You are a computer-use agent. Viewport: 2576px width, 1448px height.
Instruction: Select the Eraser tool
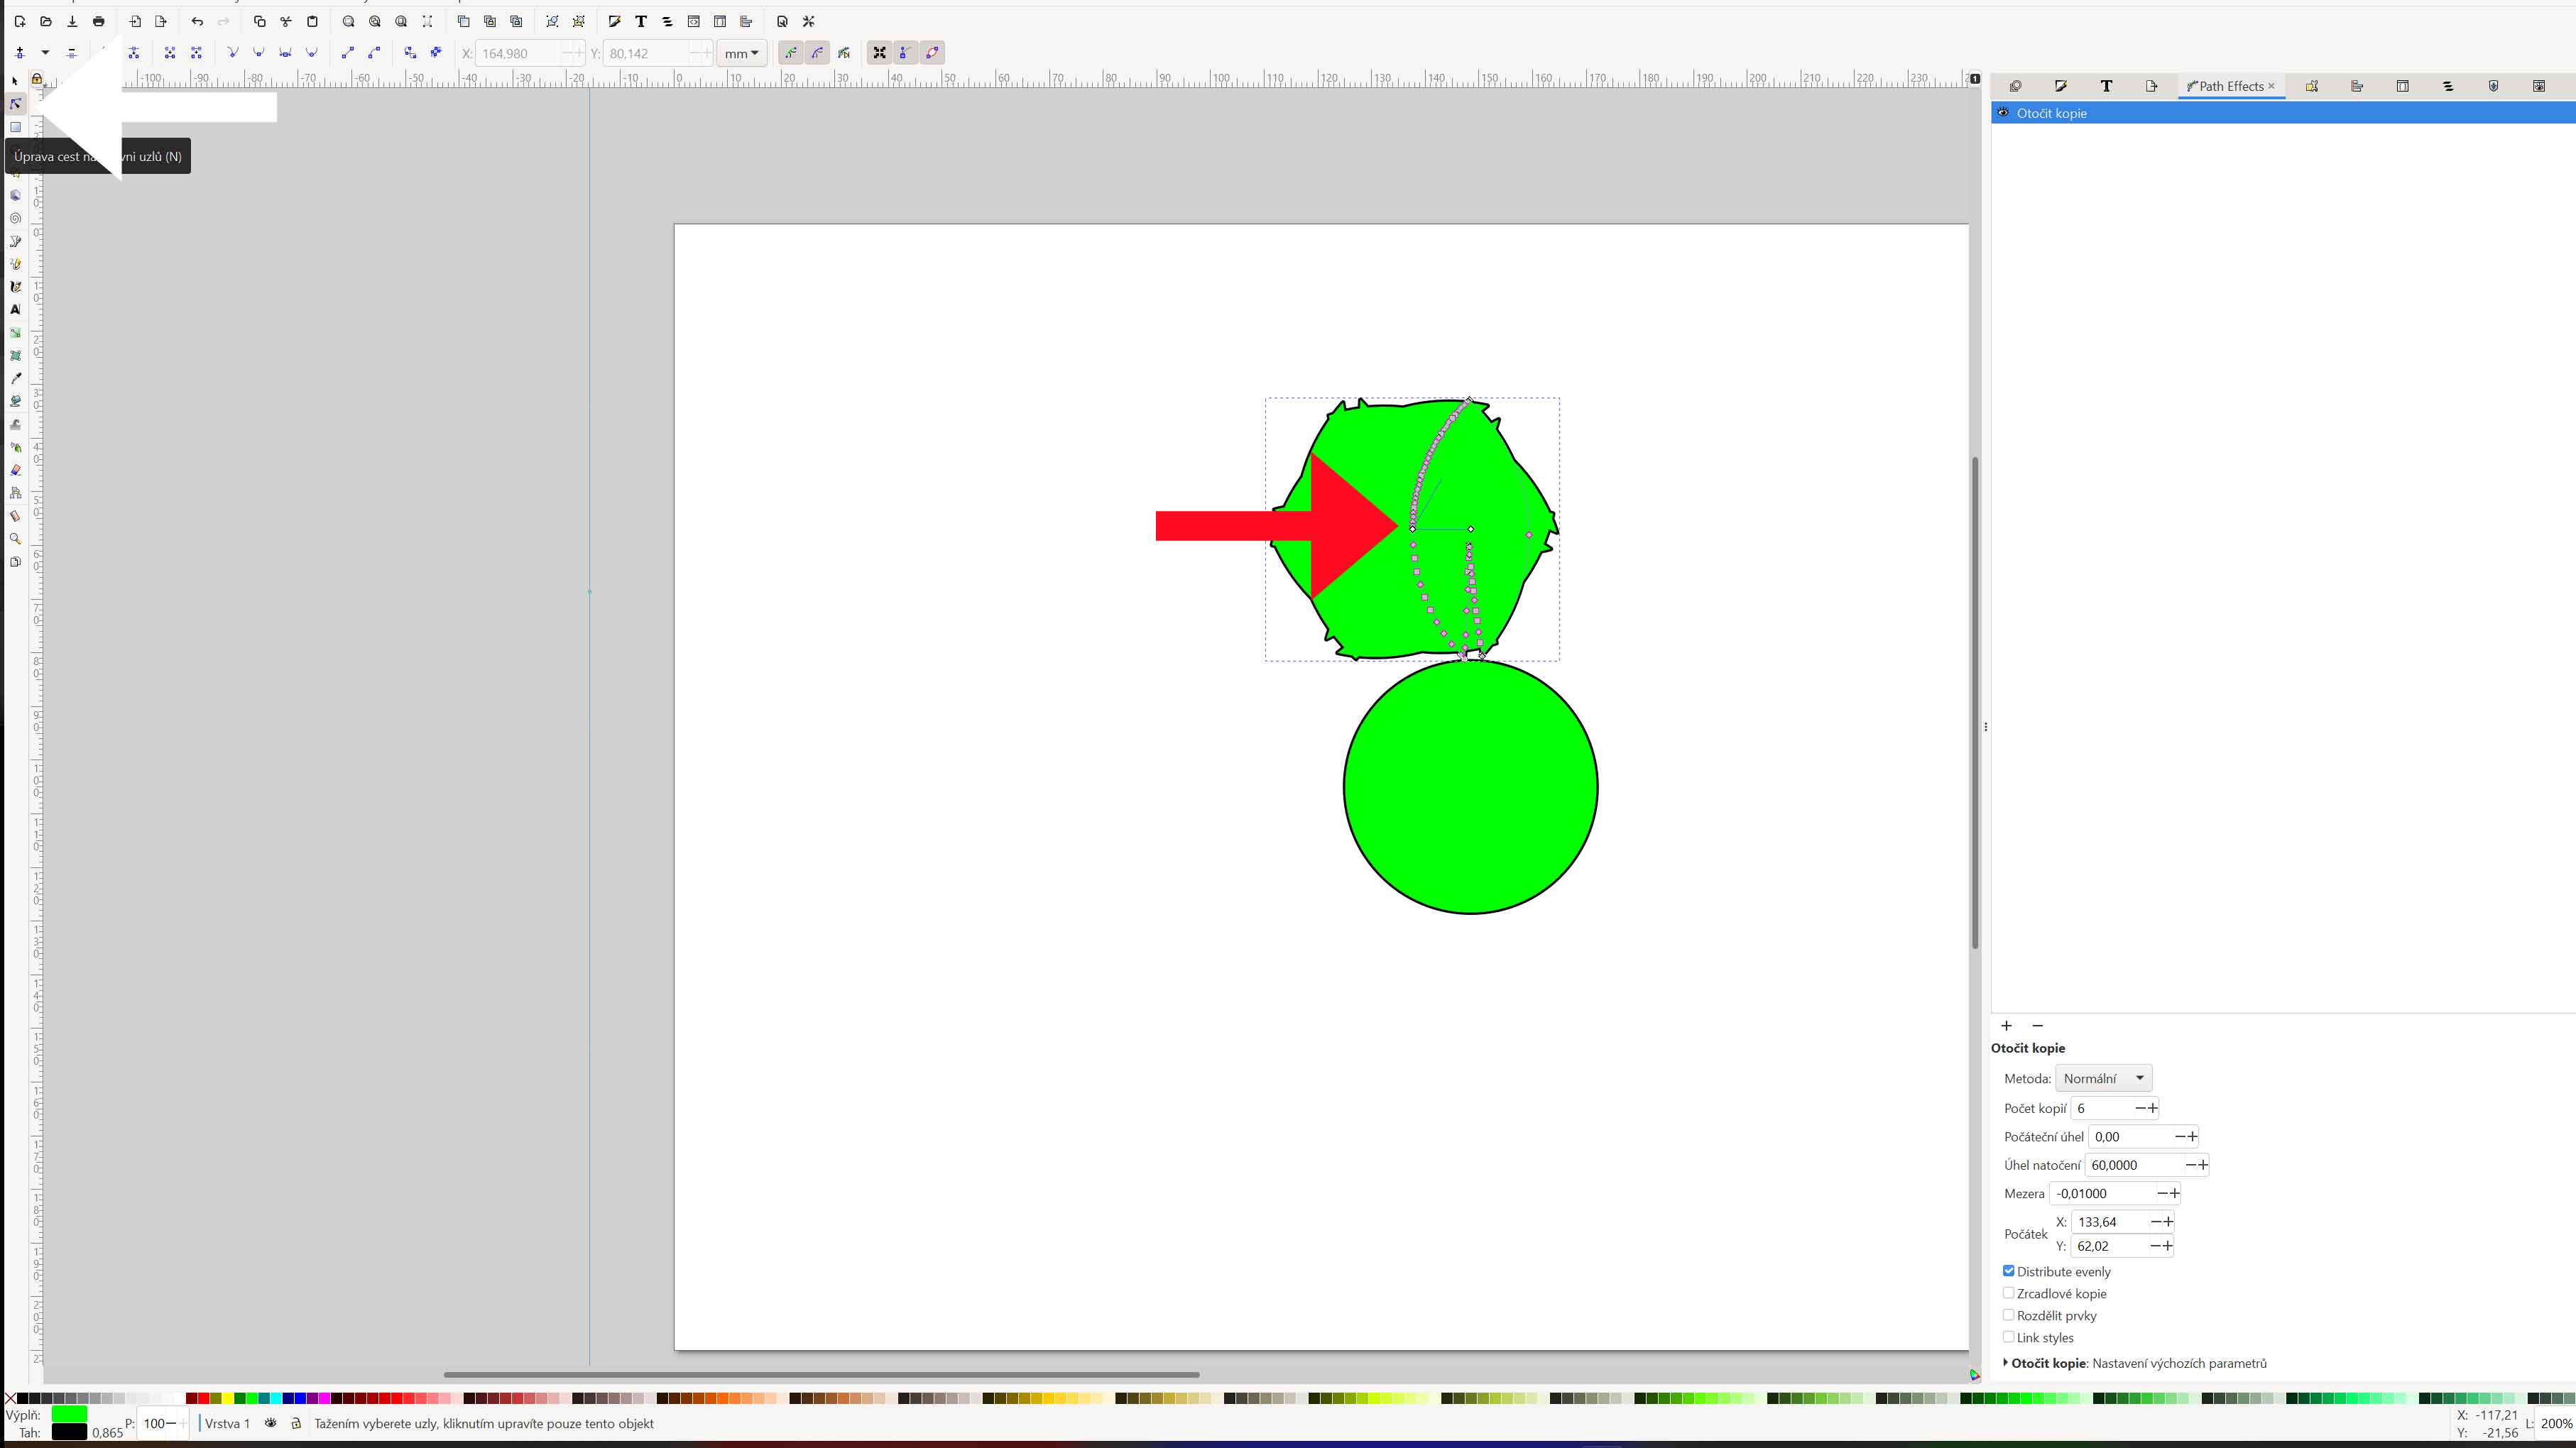click(x=15, y=470)
